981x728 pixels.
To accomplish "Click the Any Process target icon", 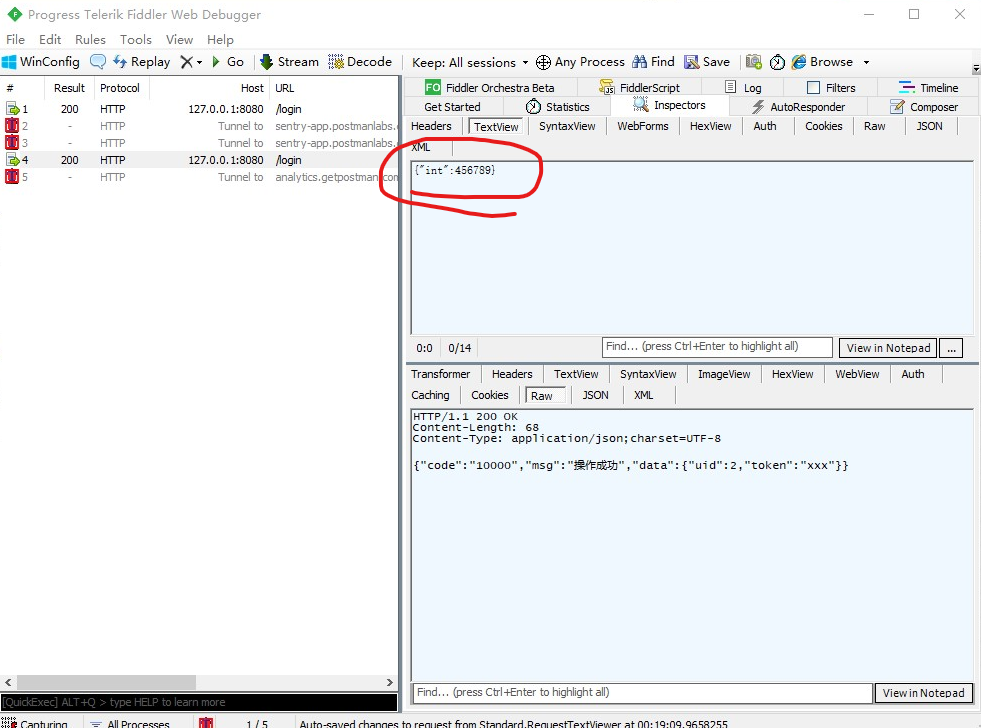I will pyautogui.click(x=543, y=62).
